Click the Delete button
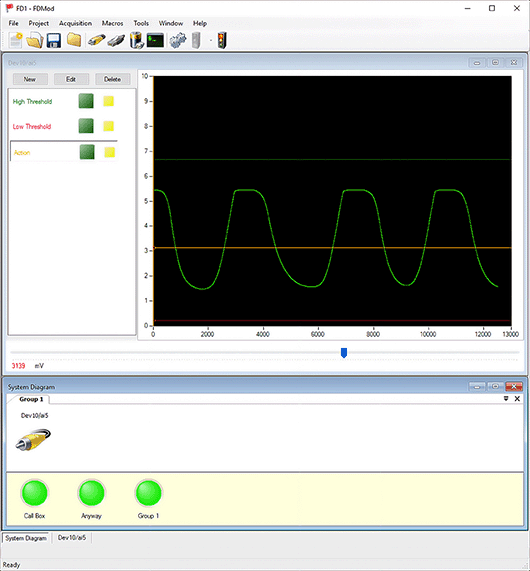The width and height of the screenshot is (530, 571). coord(112,79)
